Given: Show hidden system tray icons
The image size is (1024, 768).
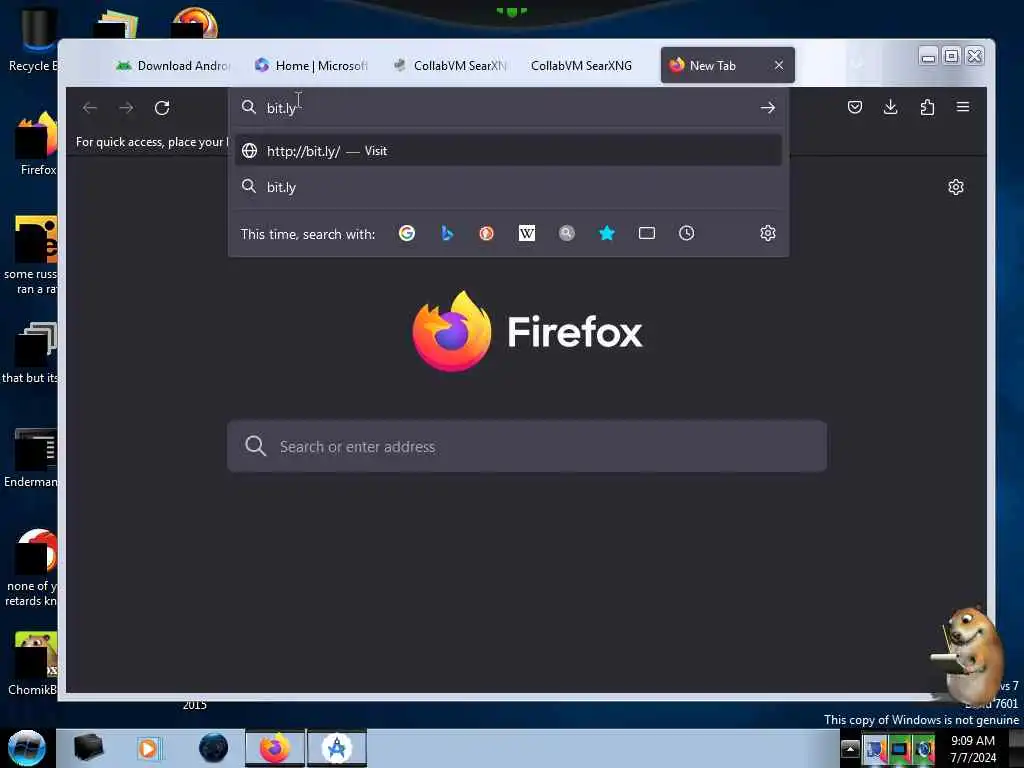Looking at the screenshot, I should (850, 748).
